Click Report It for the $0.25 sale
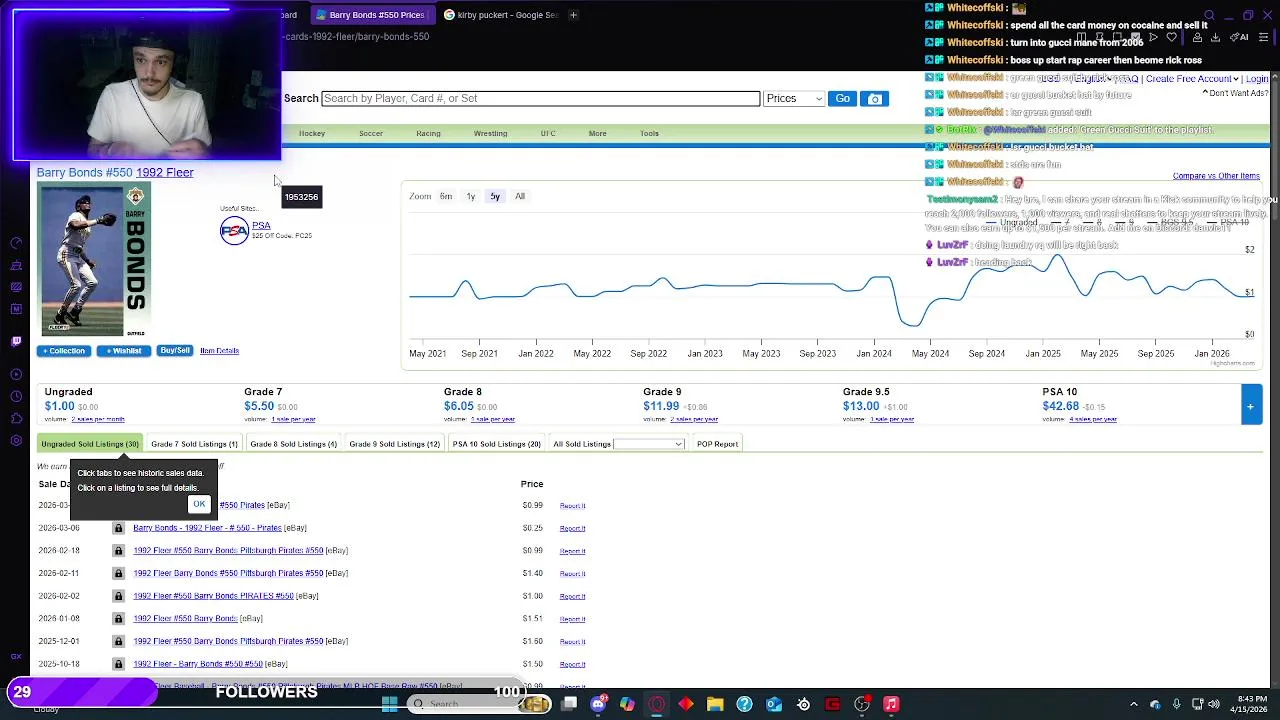The image size is (1280, 720). (572, 528)
